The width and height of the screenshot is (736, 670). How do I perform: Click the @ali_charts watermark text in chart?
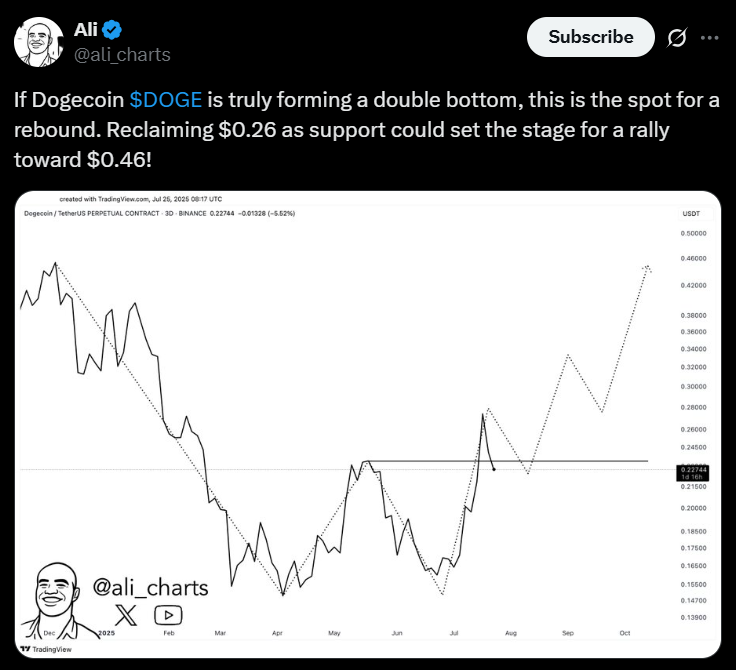click(x=150, y=587)
